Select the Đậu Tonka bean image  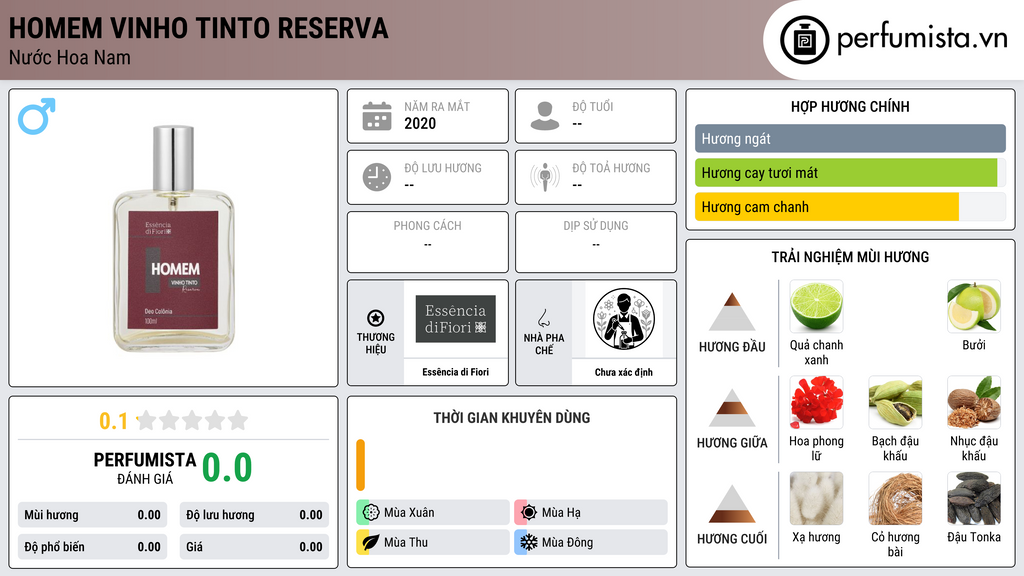pyautogui.click(x=974, y=498)
